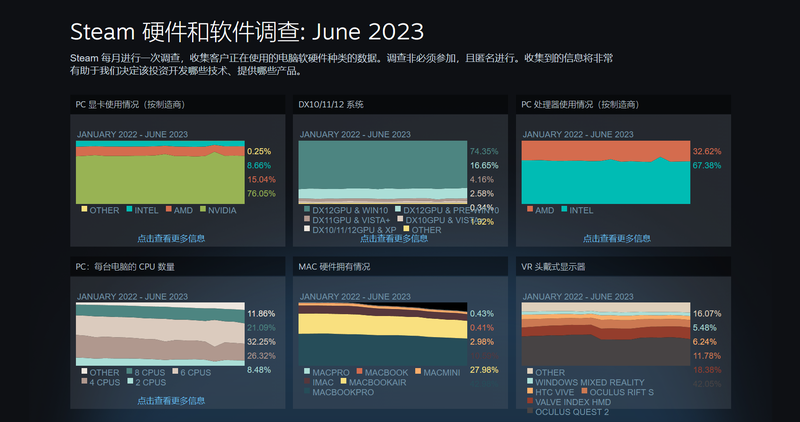
Task: Select OTHER yellow legend swatch in video card chart
Action: (x=84, y=209)
